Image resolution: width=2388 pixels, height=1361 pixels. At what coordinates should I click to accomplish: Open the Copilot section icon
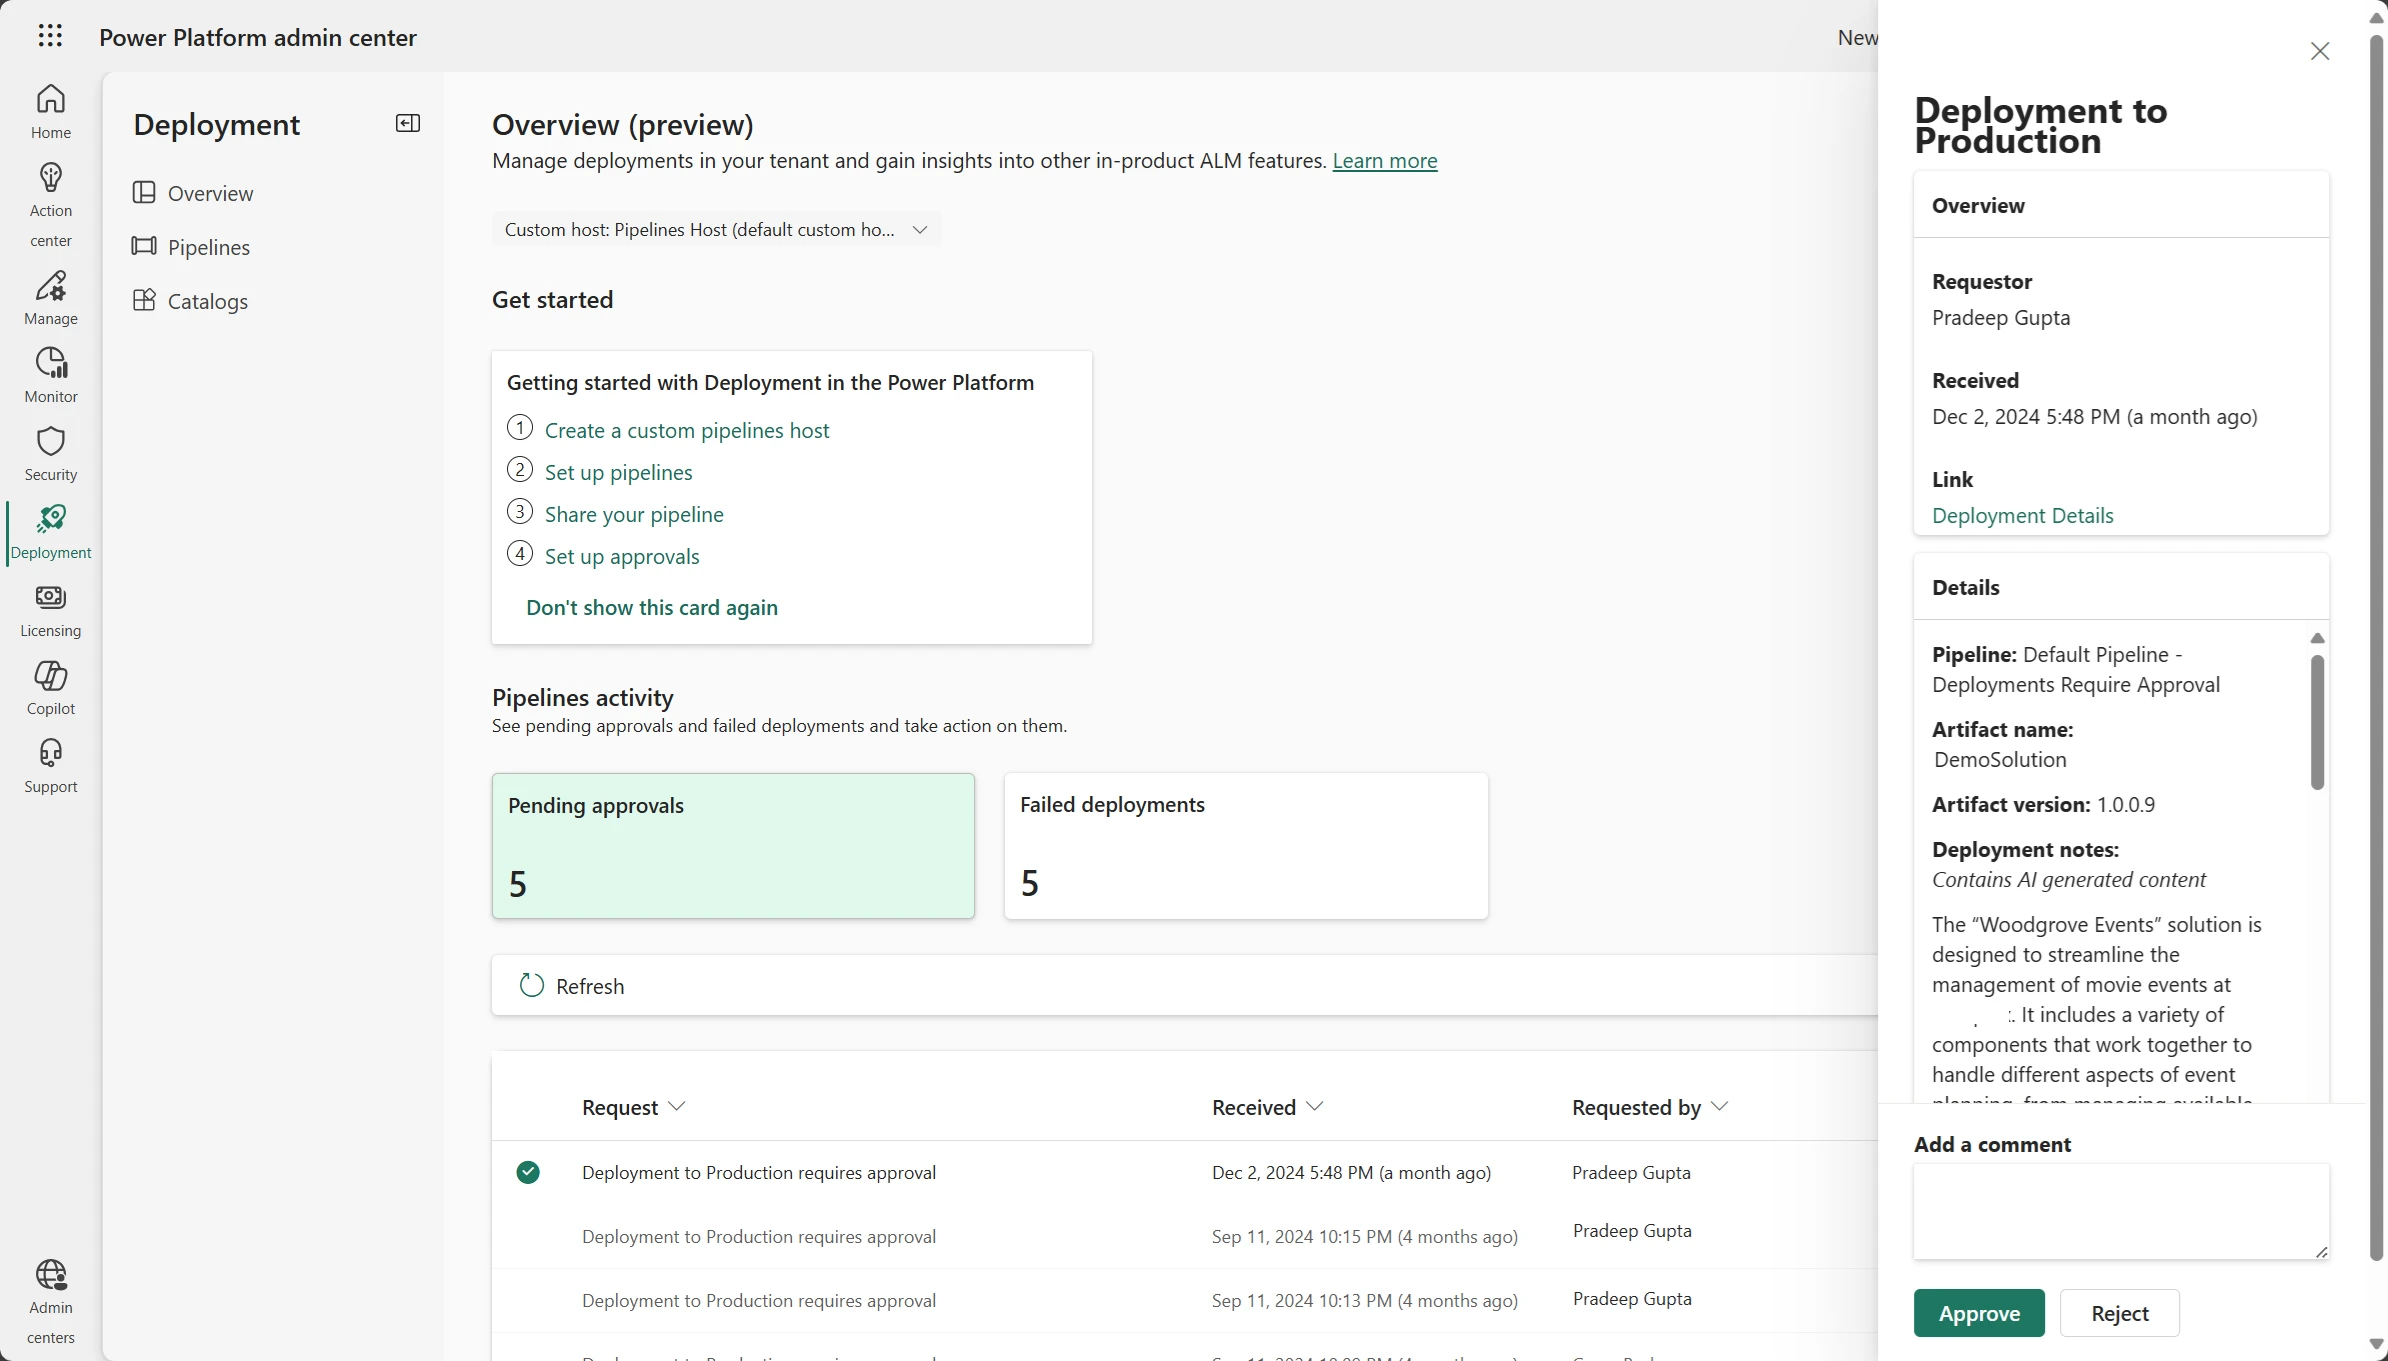[50, 676]
